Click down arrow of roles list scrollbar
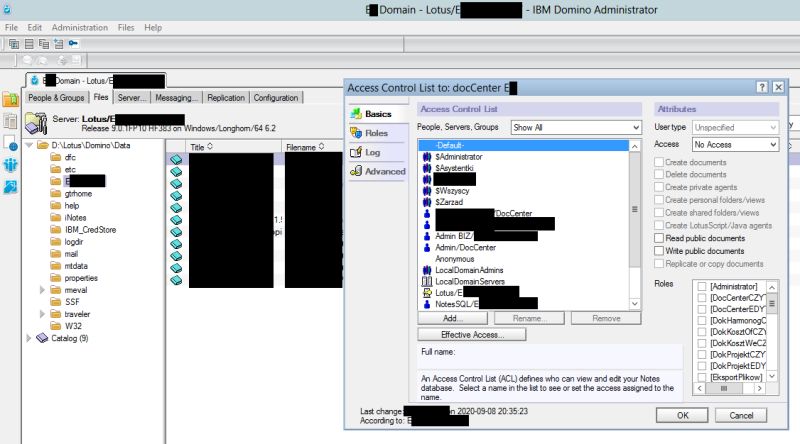800x444 pixels. point(772,377)
